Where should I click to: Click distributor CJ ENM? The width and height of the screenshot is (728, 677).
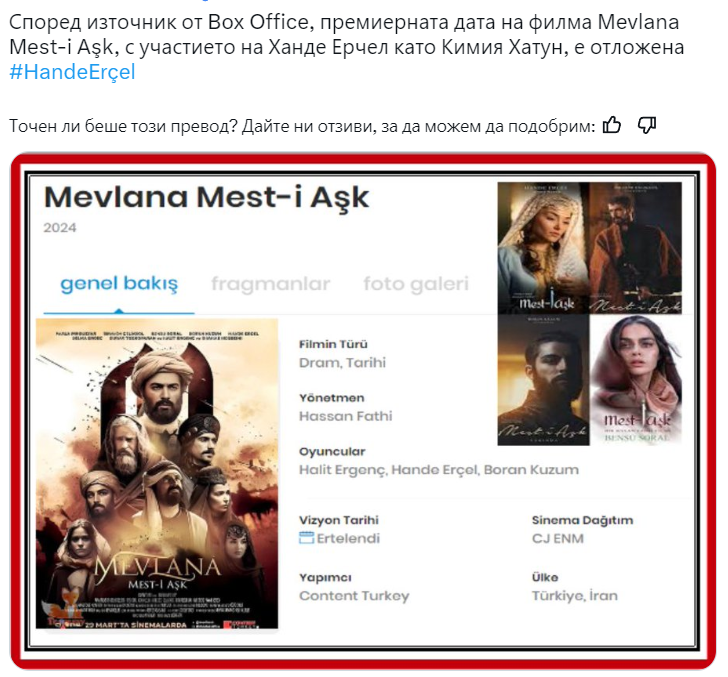(558, 539)
